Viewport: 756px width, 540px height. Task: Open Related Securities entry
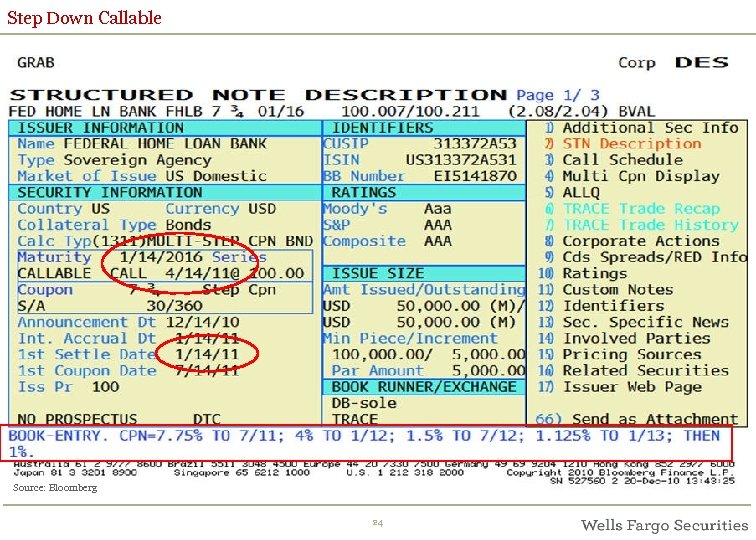[634, 370]
